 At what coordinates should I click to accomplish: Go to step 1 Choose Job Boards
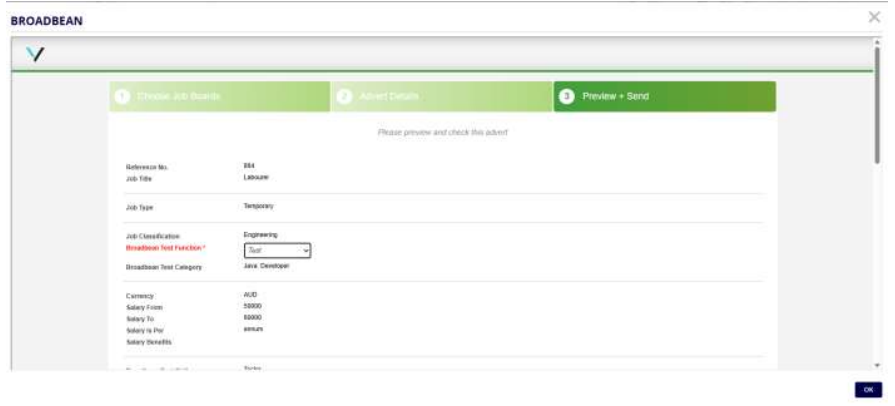tap(220, 97)
